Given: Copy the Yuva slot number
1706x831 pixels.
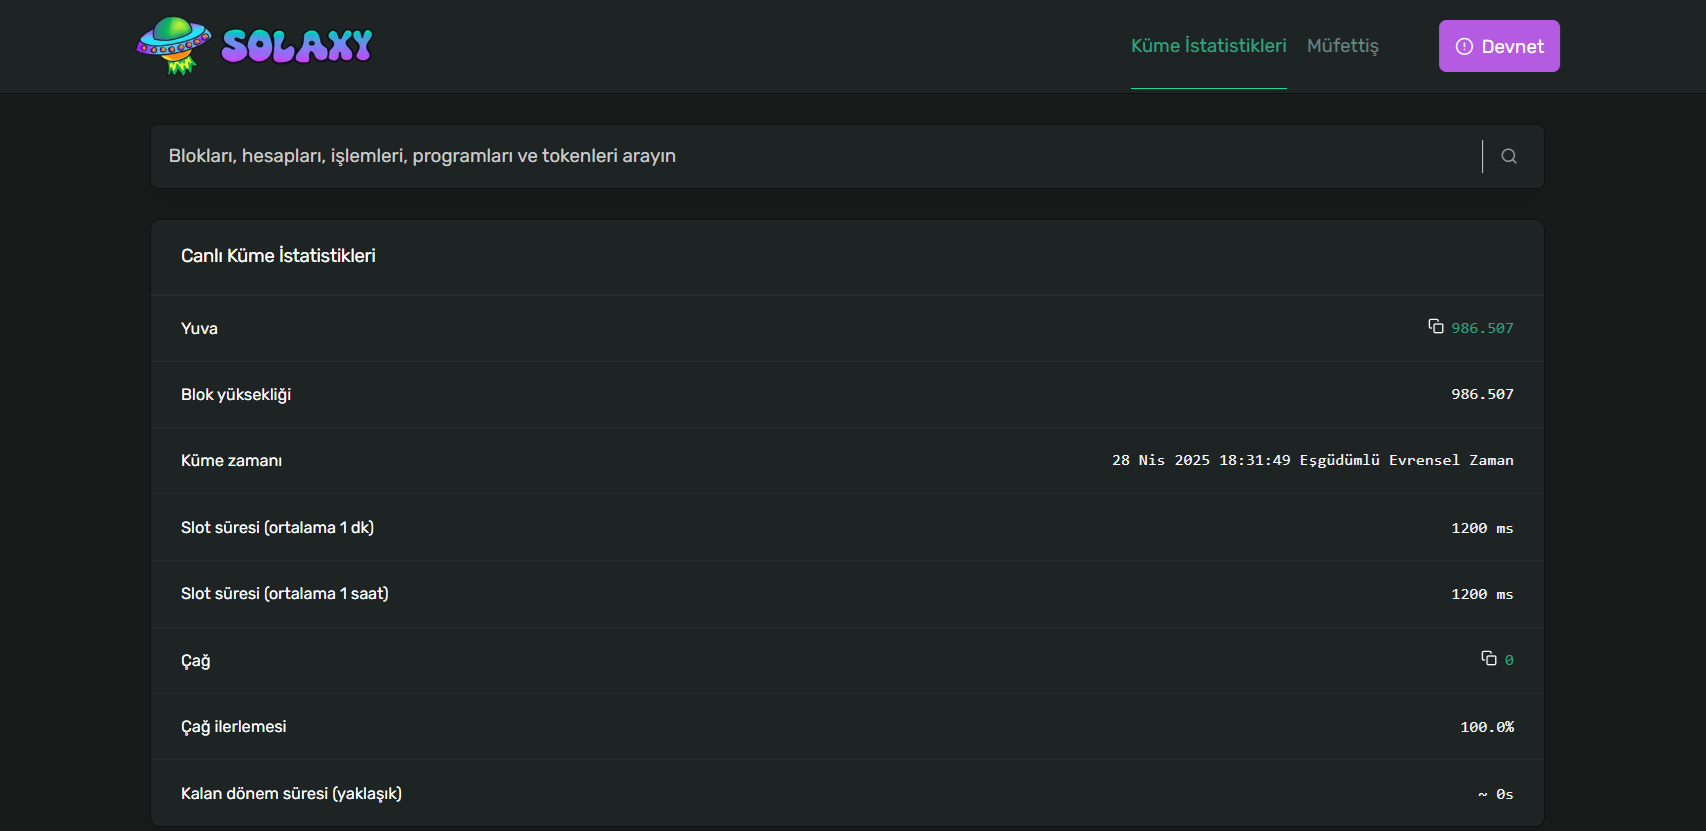Looking at the screenshot, I should pyautogui.click(x=1436, y=327).
